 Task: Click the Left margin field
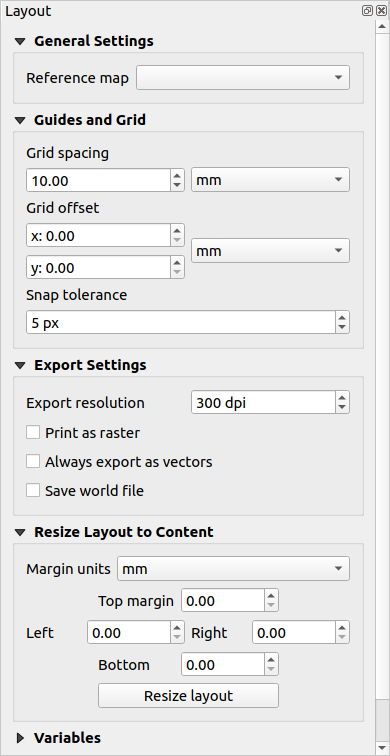[x=129, y=633]
